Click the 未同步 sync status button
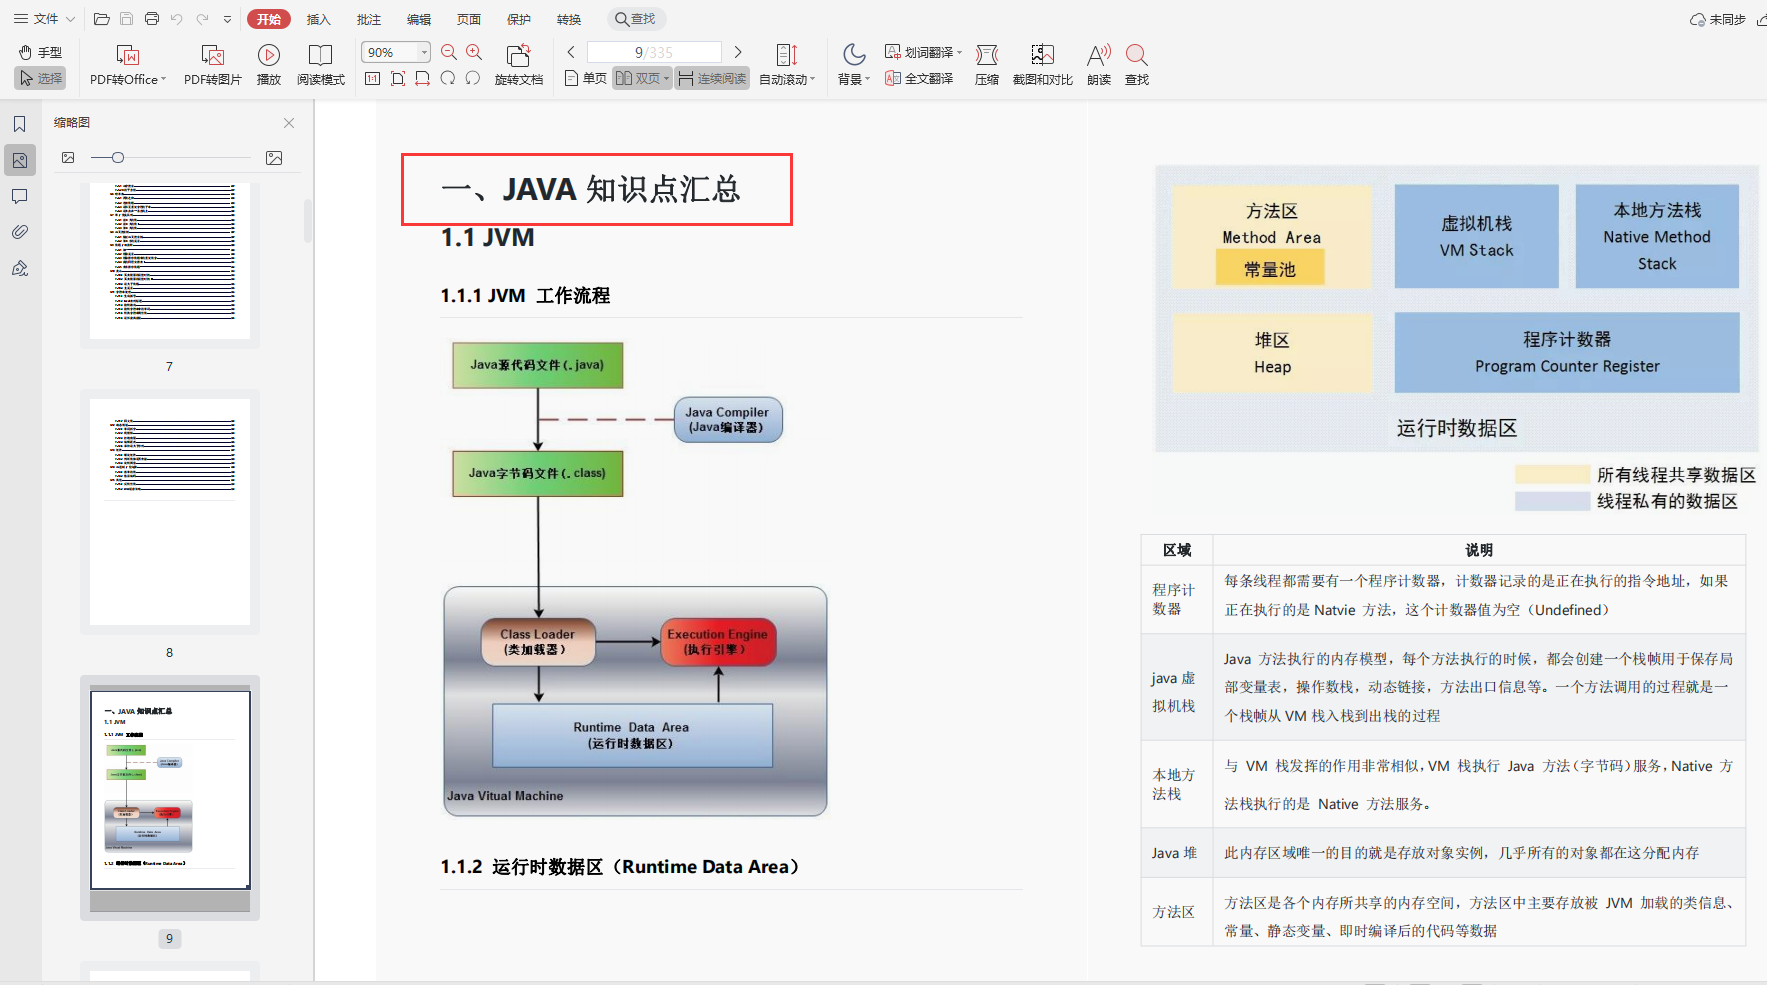The image size is (1767, 985). [1717, 19]
